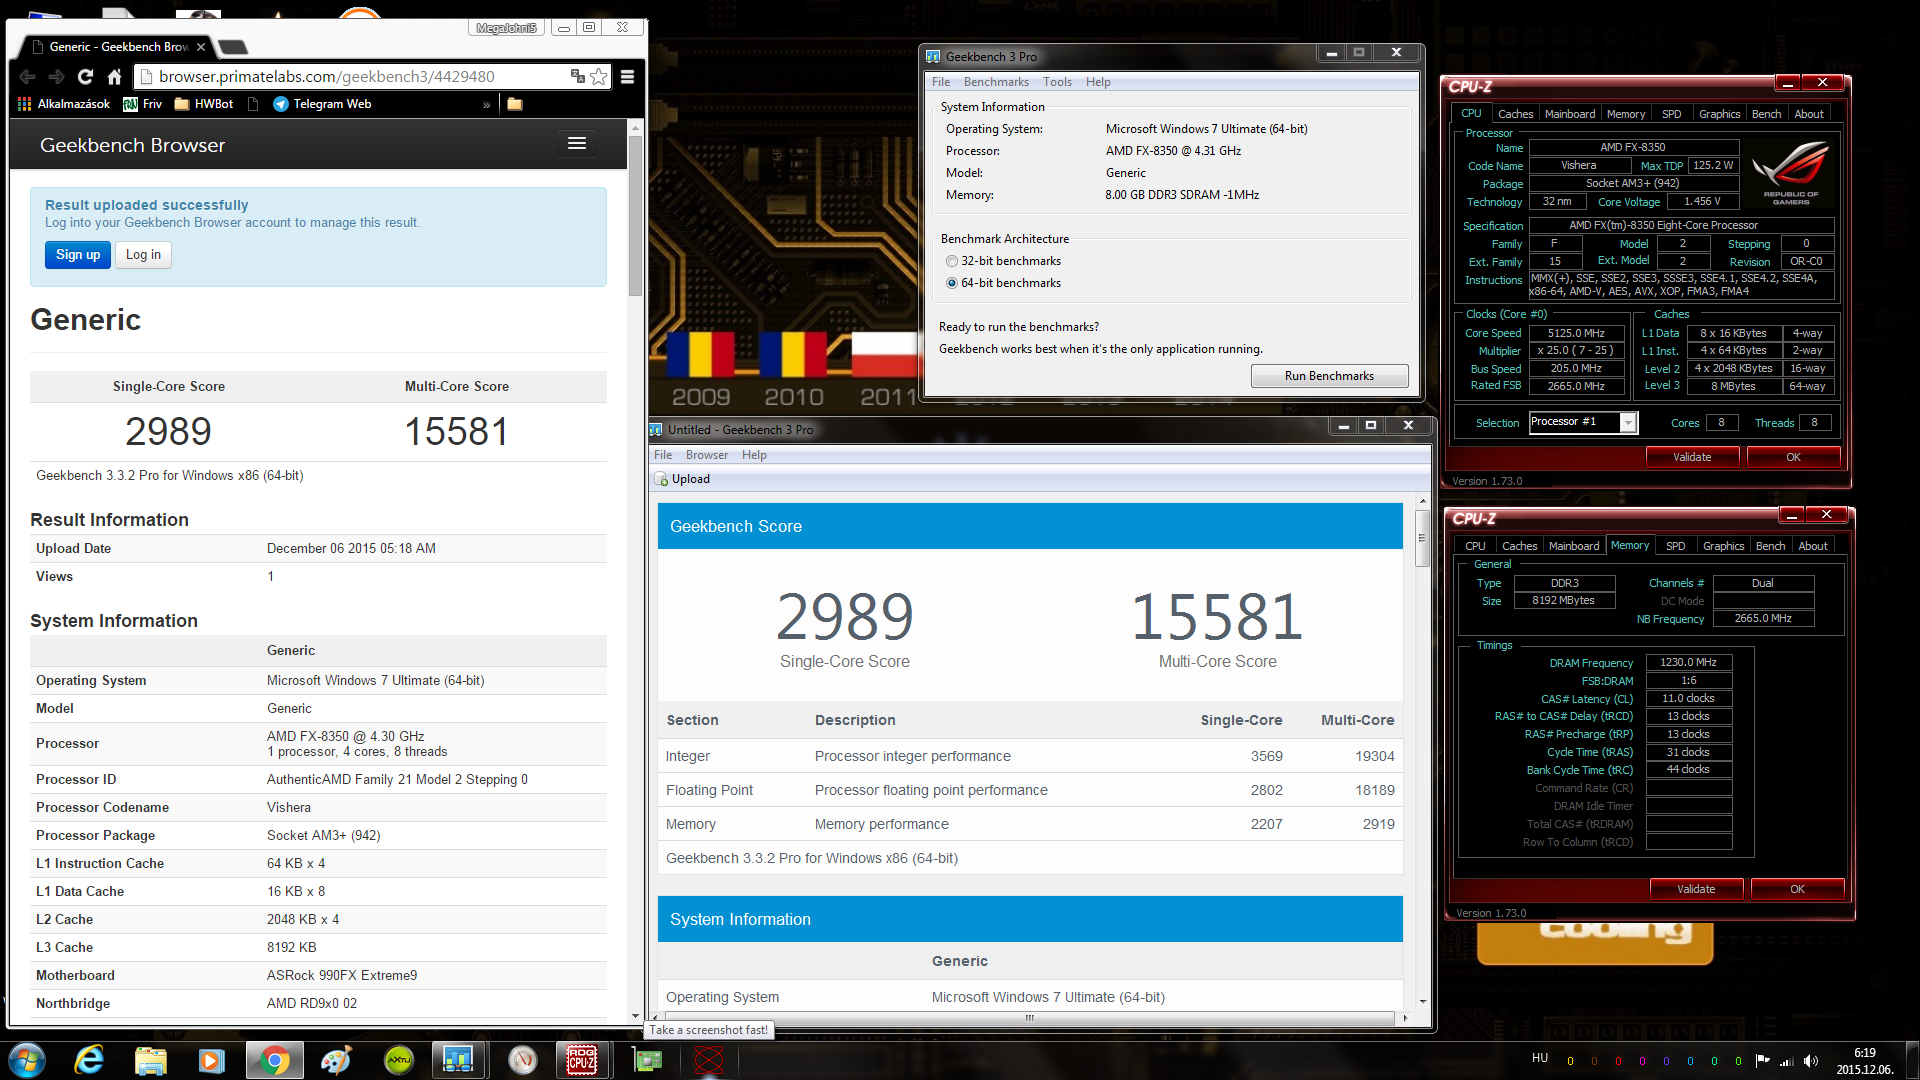Viewport: 1920px width, 1080px height.
Task: Open a new Chrome tab
Action: (x=233, y=47)
